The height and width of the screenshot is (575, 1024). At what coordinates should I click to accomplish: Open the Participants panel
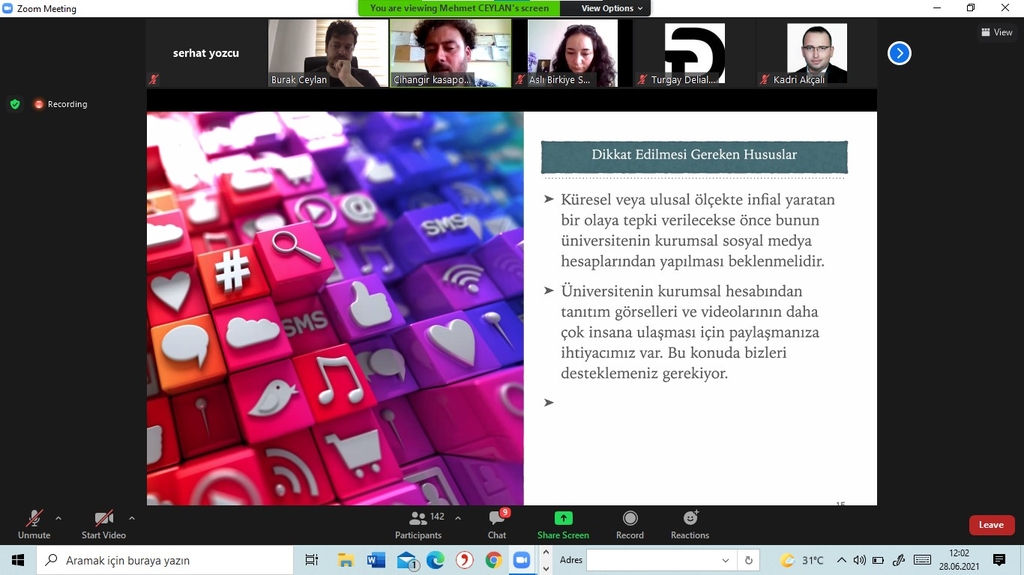419,525
